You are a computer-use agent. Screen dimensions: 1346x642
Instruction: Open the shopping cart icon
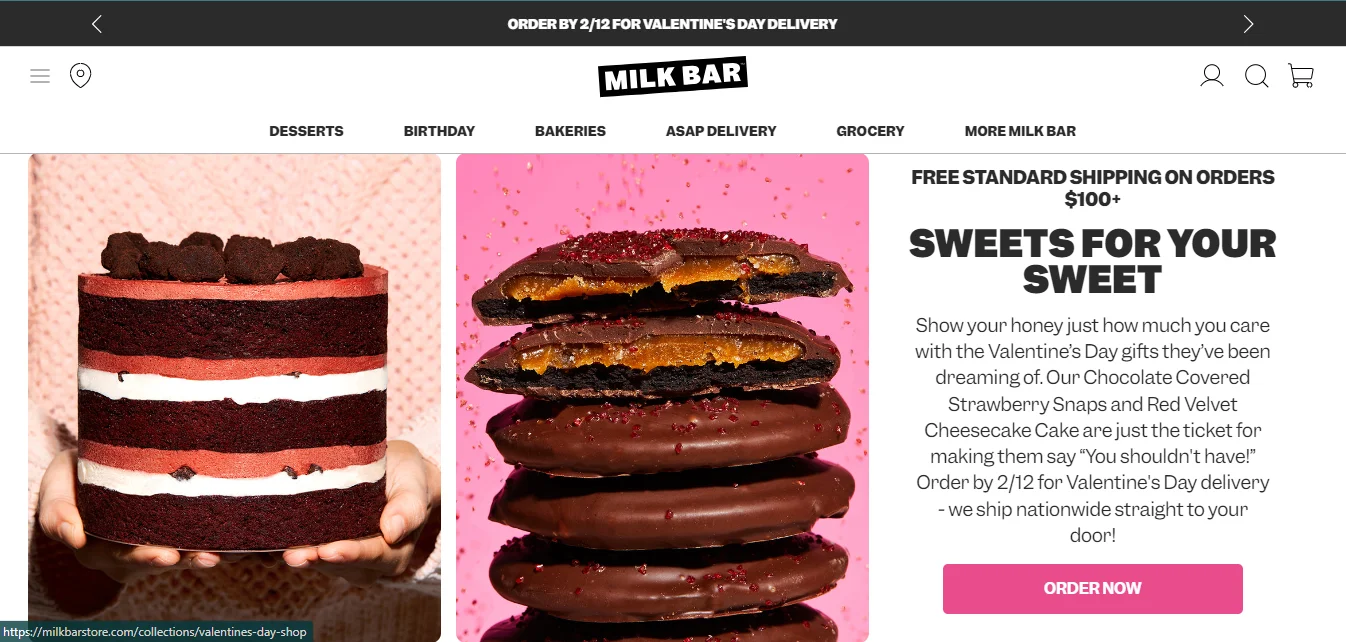[x=1301, y=76]
